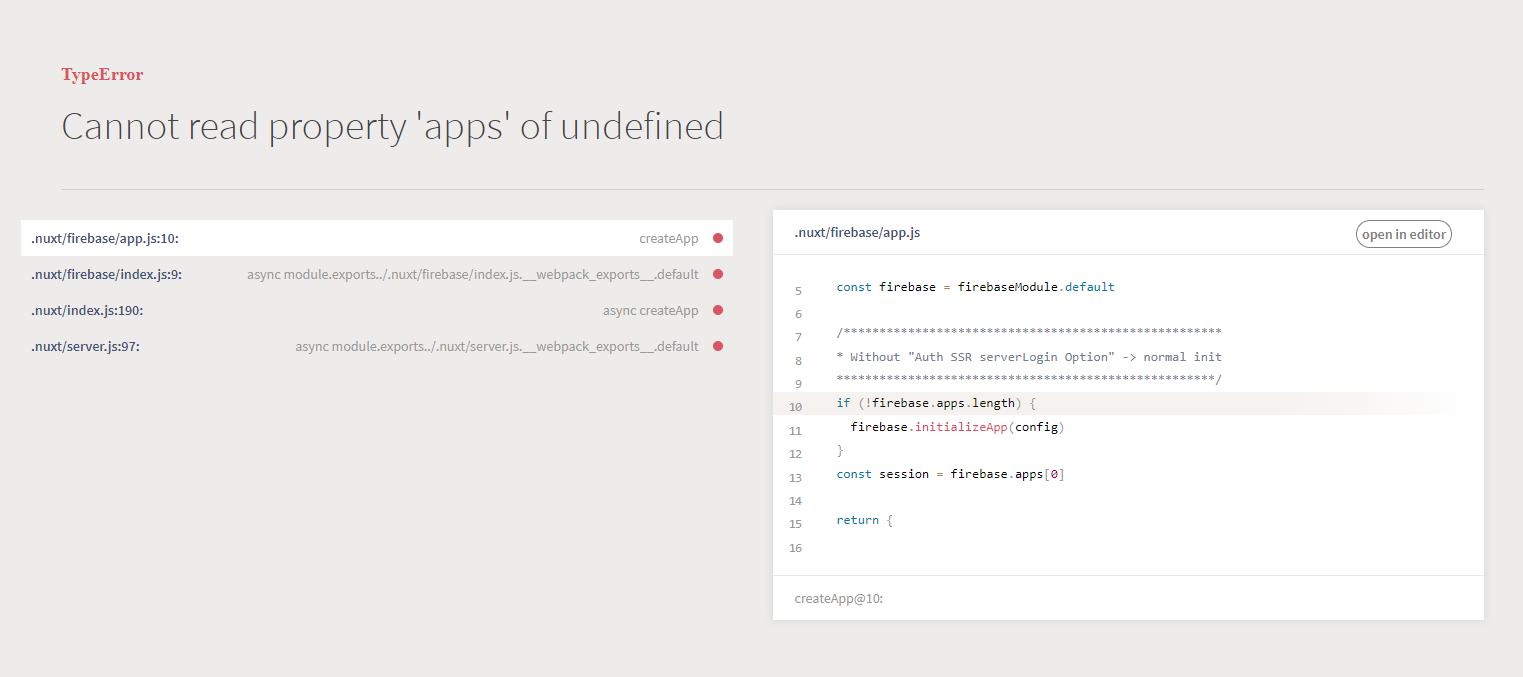The height and width of the screenshot is (677, 1523).
Task: Click the red dot on the server.js:97 frame
Action: click(718, 346)
